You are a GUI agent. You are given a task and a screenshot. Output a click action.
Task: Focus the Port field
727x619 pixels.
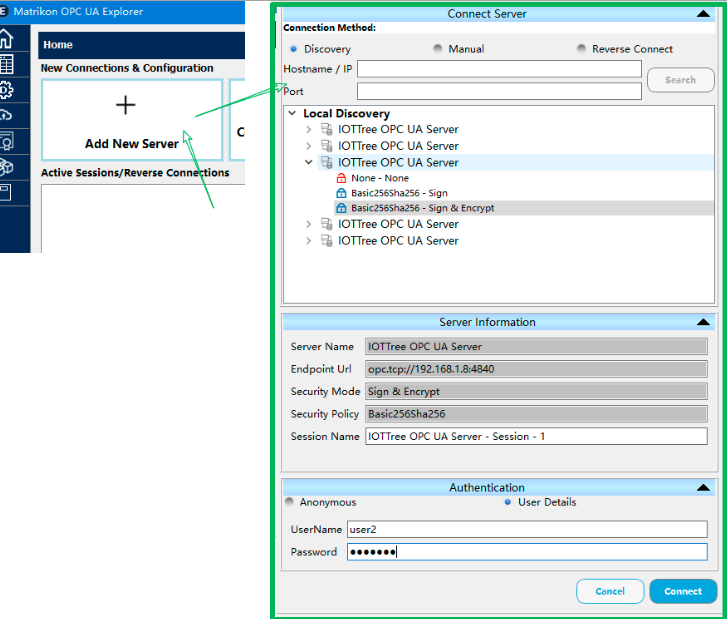point(499,91)
